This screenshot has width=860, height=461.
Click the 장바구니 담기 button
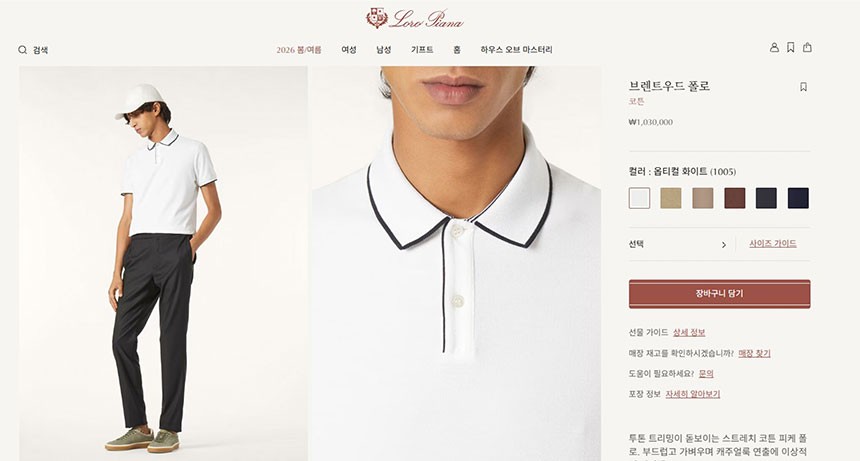719,294
